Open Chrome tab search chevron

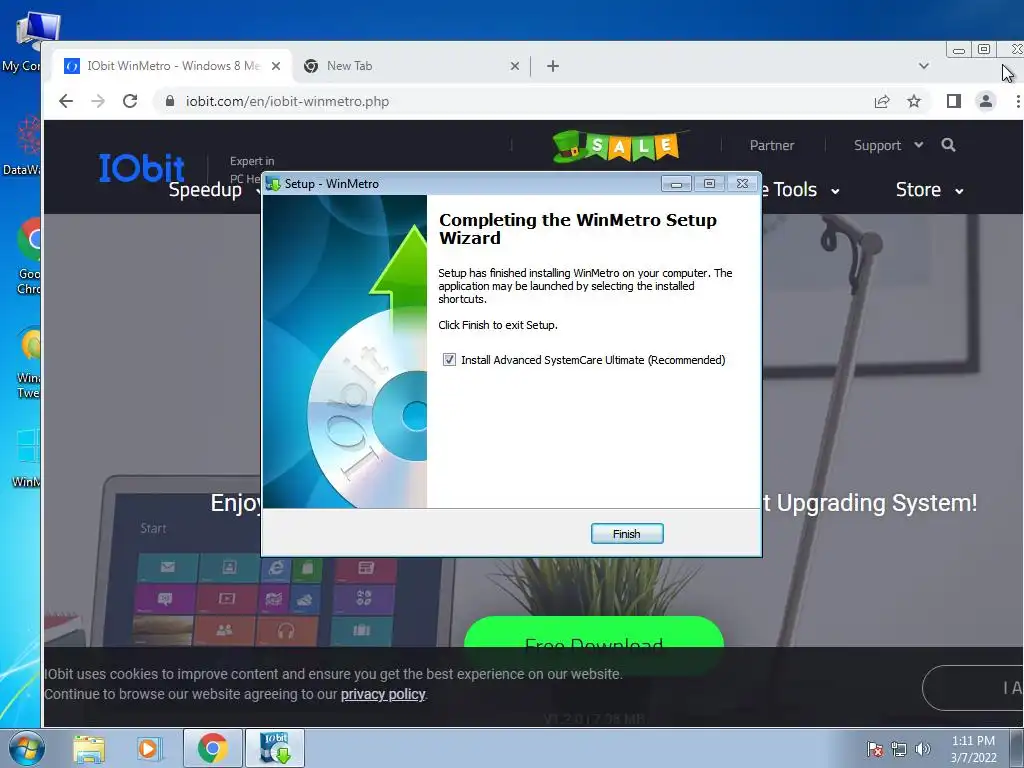(923, 66)
